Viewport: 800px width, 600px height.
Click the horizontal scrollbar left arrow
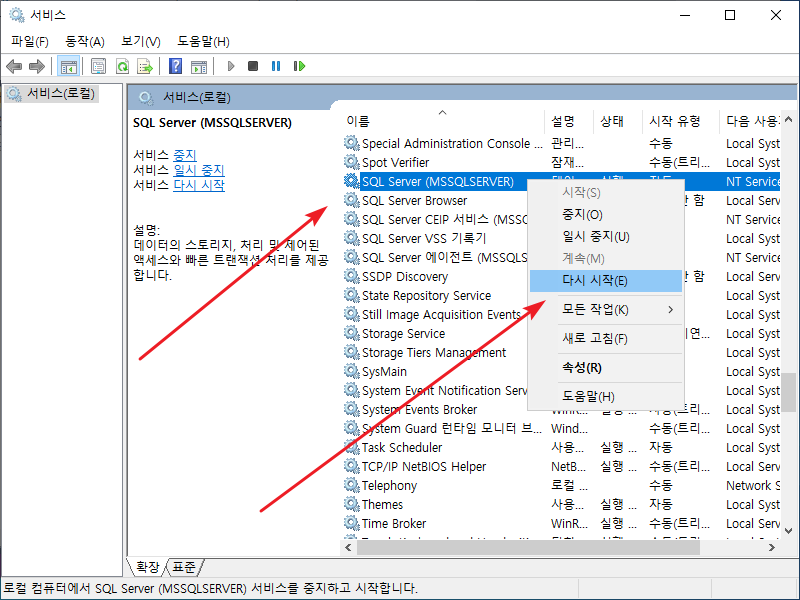click(x=348, y=547)
